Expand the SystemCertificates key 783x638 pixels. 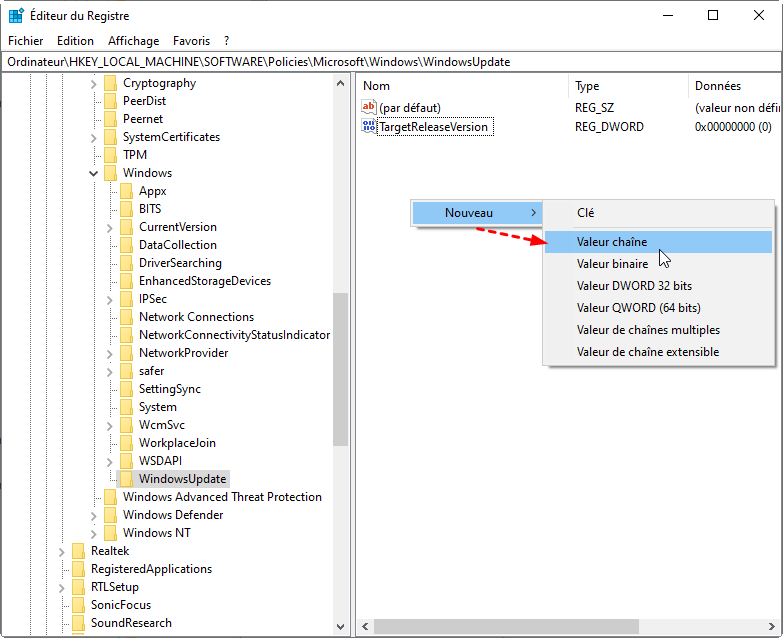93,138
